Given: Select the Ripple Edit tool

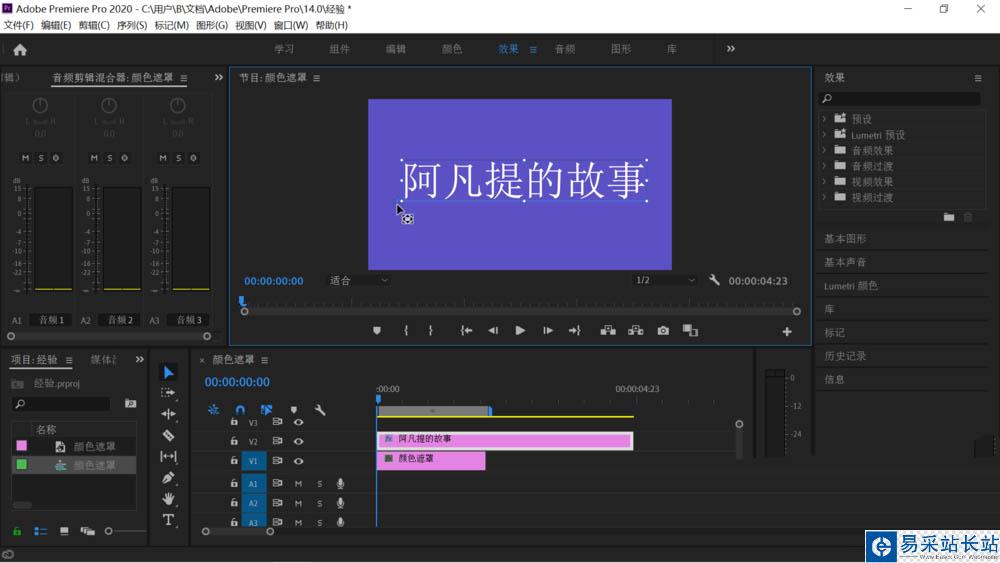Looking at the screenshot, I should point(168,414).
